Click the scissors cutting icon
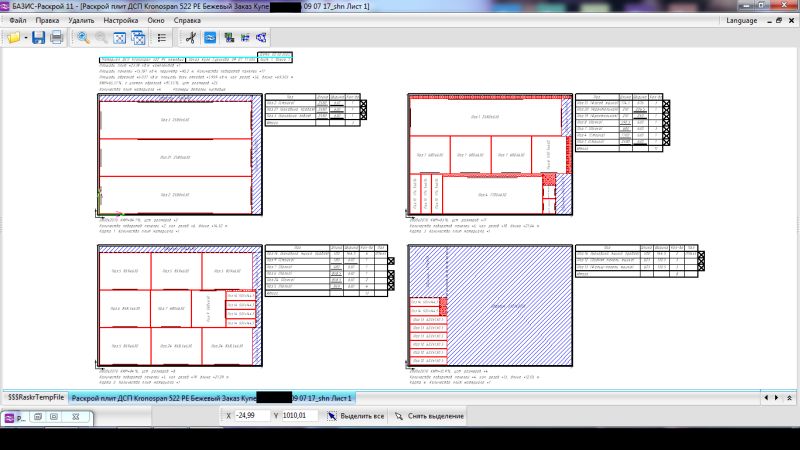This screenshot has width=800, height=450. [190, 38]
